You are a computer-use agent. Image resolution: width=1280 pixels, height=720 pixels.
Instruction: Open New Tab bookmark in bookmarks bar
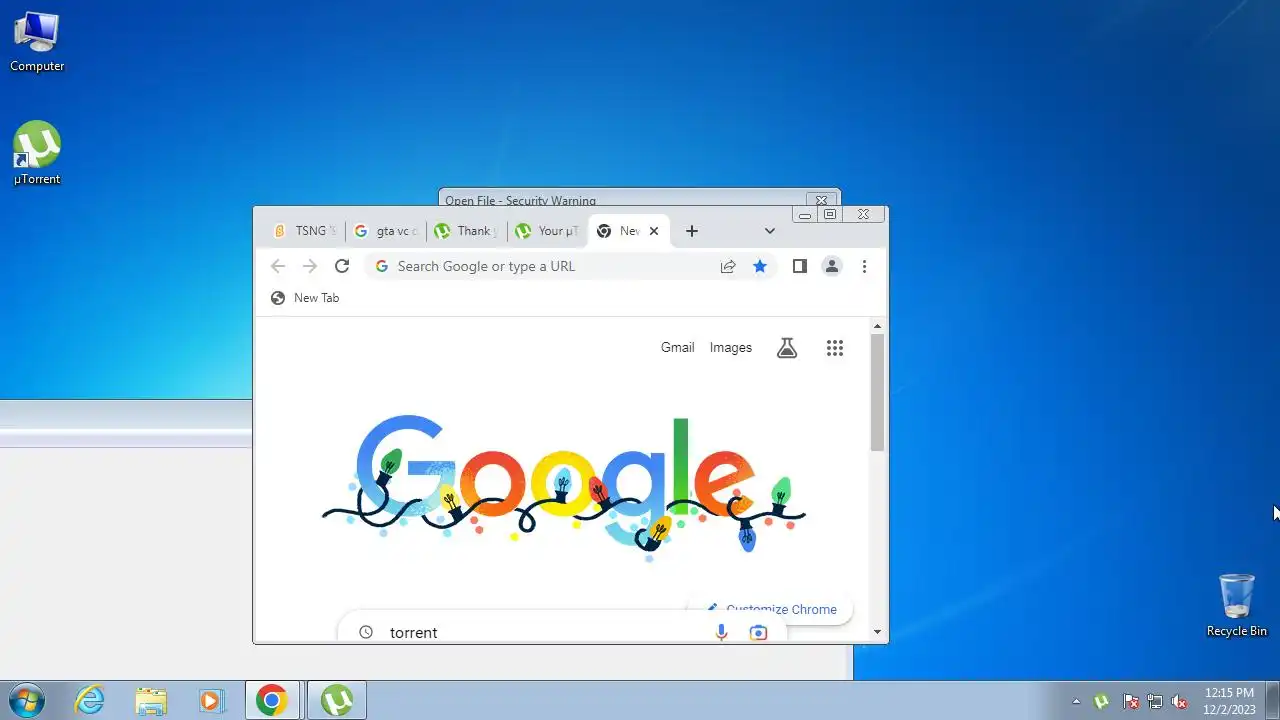pos(305,298)
